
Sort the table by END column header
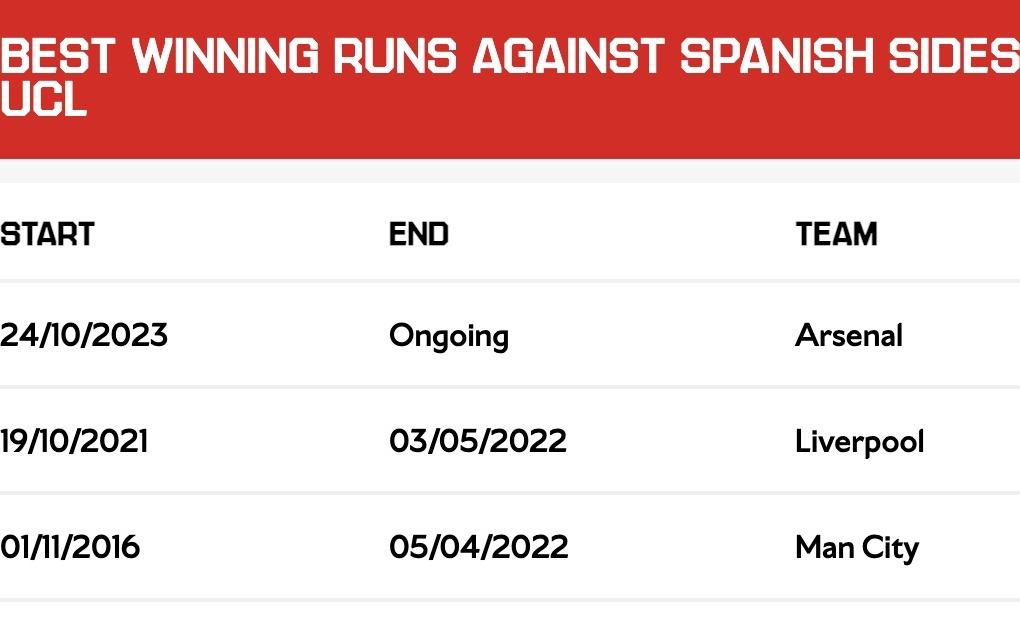pos(418,234)
